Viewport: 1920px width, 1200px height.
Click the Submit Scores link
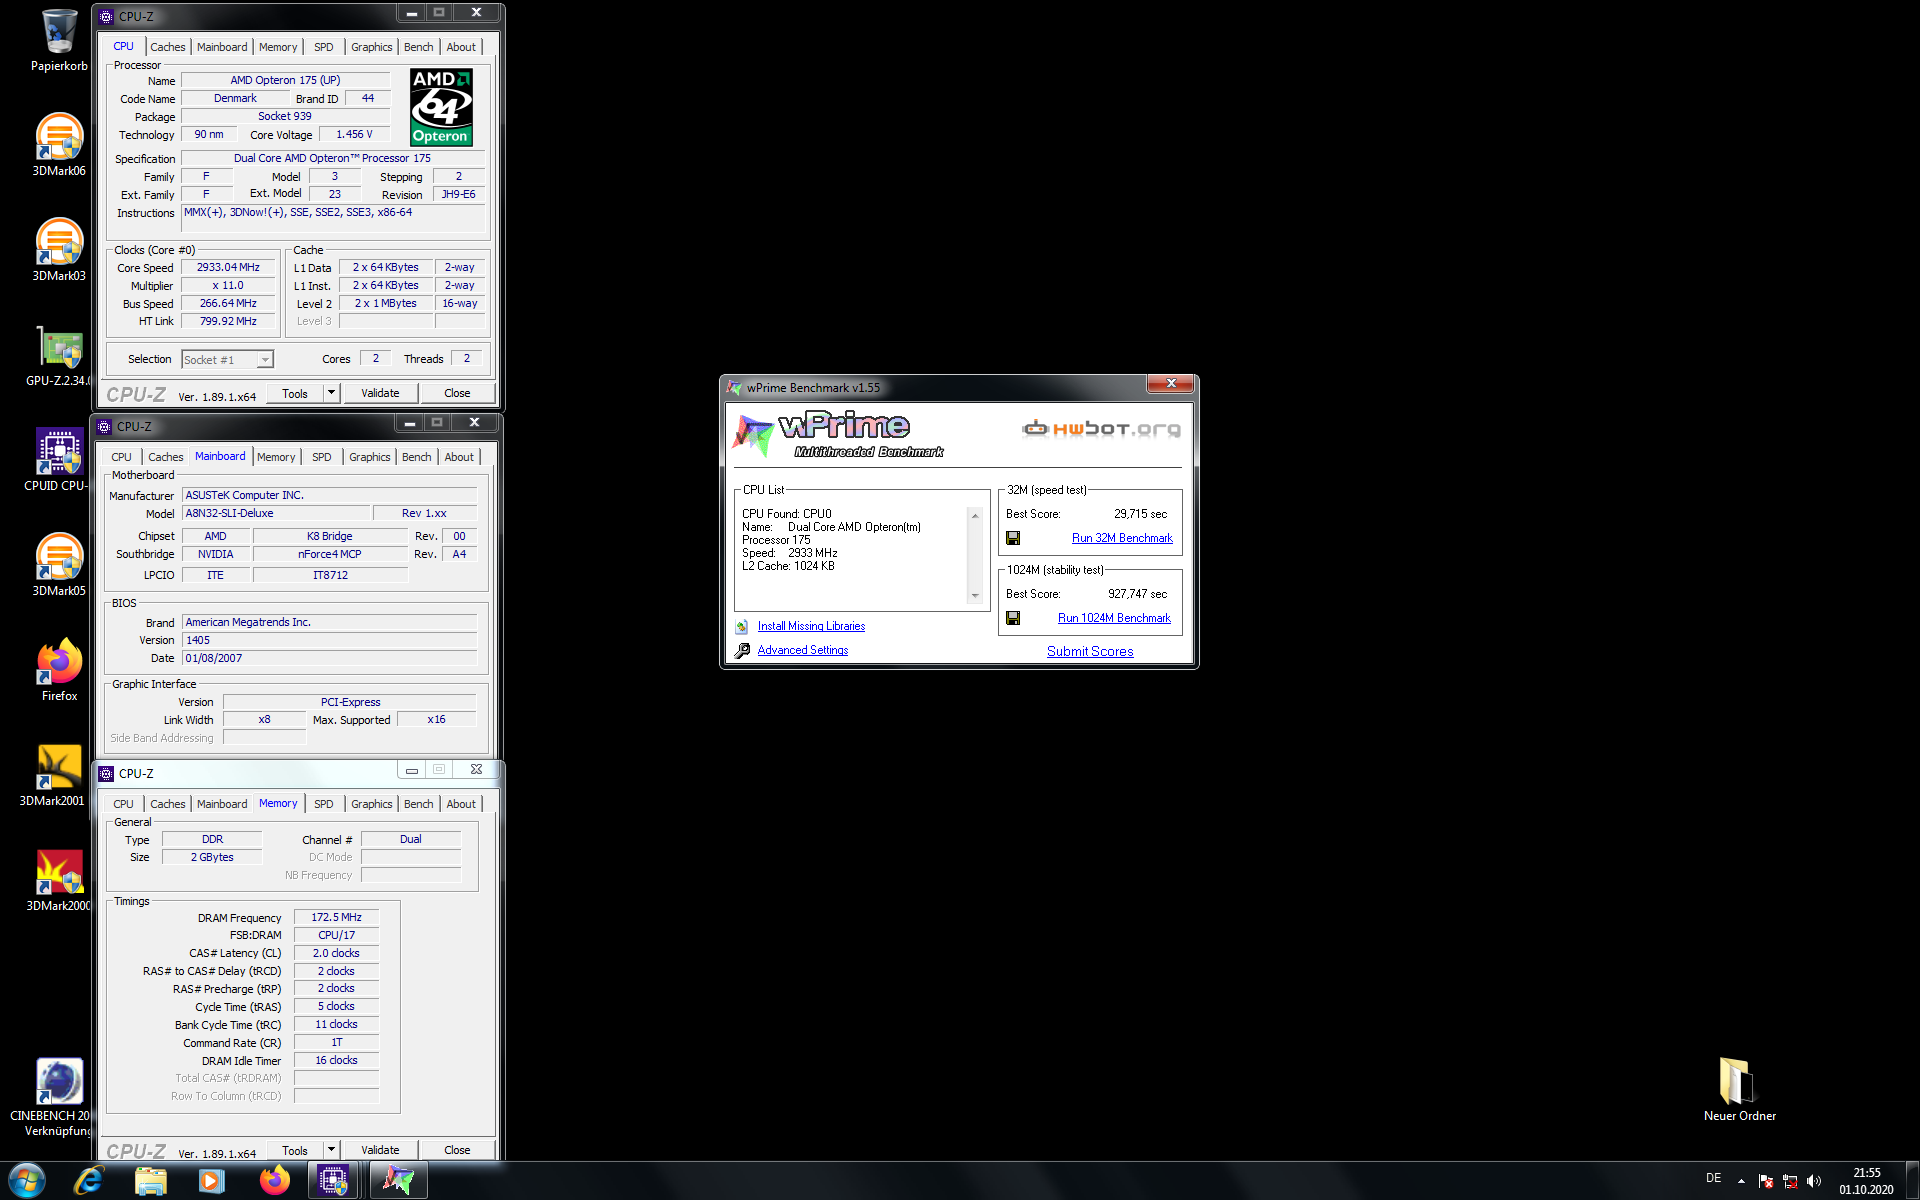coord(1090,651)
